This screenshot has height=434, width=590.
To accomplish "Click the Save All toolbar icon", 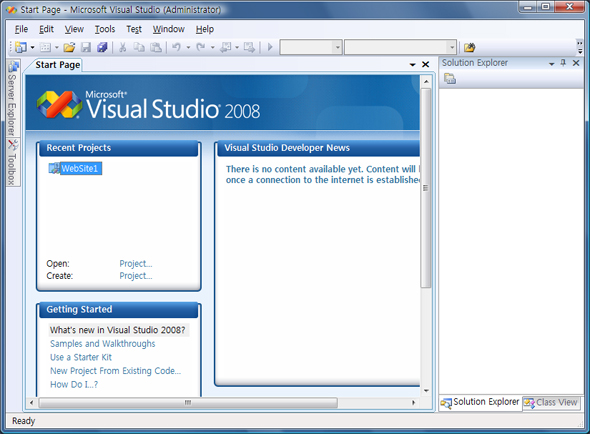I will click(x=102, y=47).
